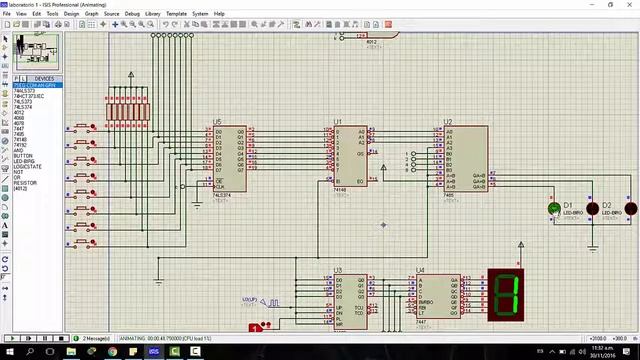Image resolution: width=640 pixels, height=360 pixels.
Task: Select BUTTON in the devices list
Action: [23, 156]
